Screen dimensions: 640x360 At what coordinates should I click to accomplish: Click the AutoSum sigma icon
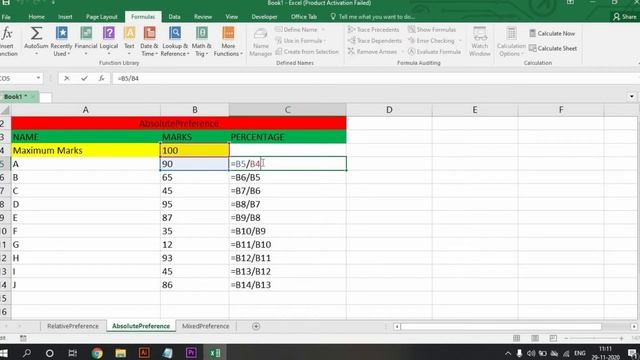(36, 33)
